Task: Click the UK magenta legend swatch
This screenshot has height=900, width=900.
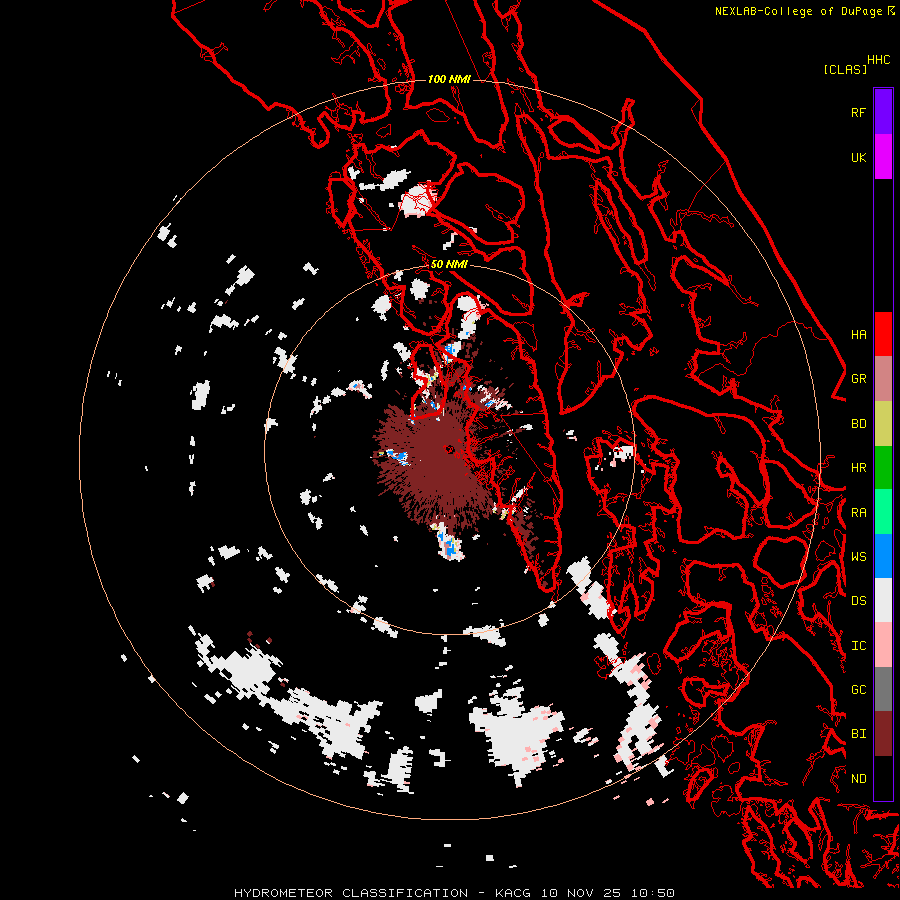Action: 883,157
